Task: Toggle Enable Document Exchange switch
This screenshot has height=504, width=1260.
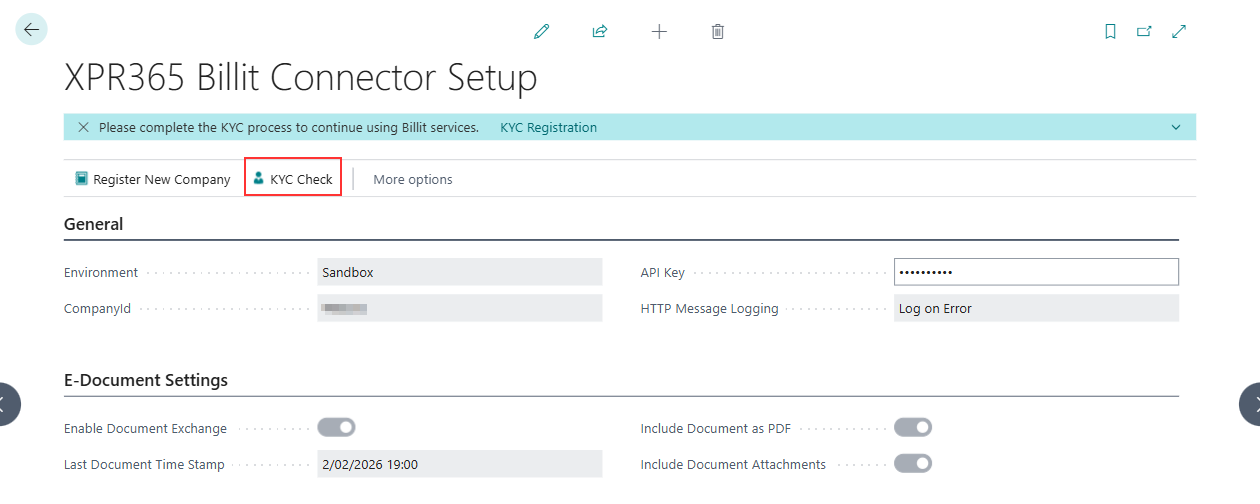Action: coord(336,428)
